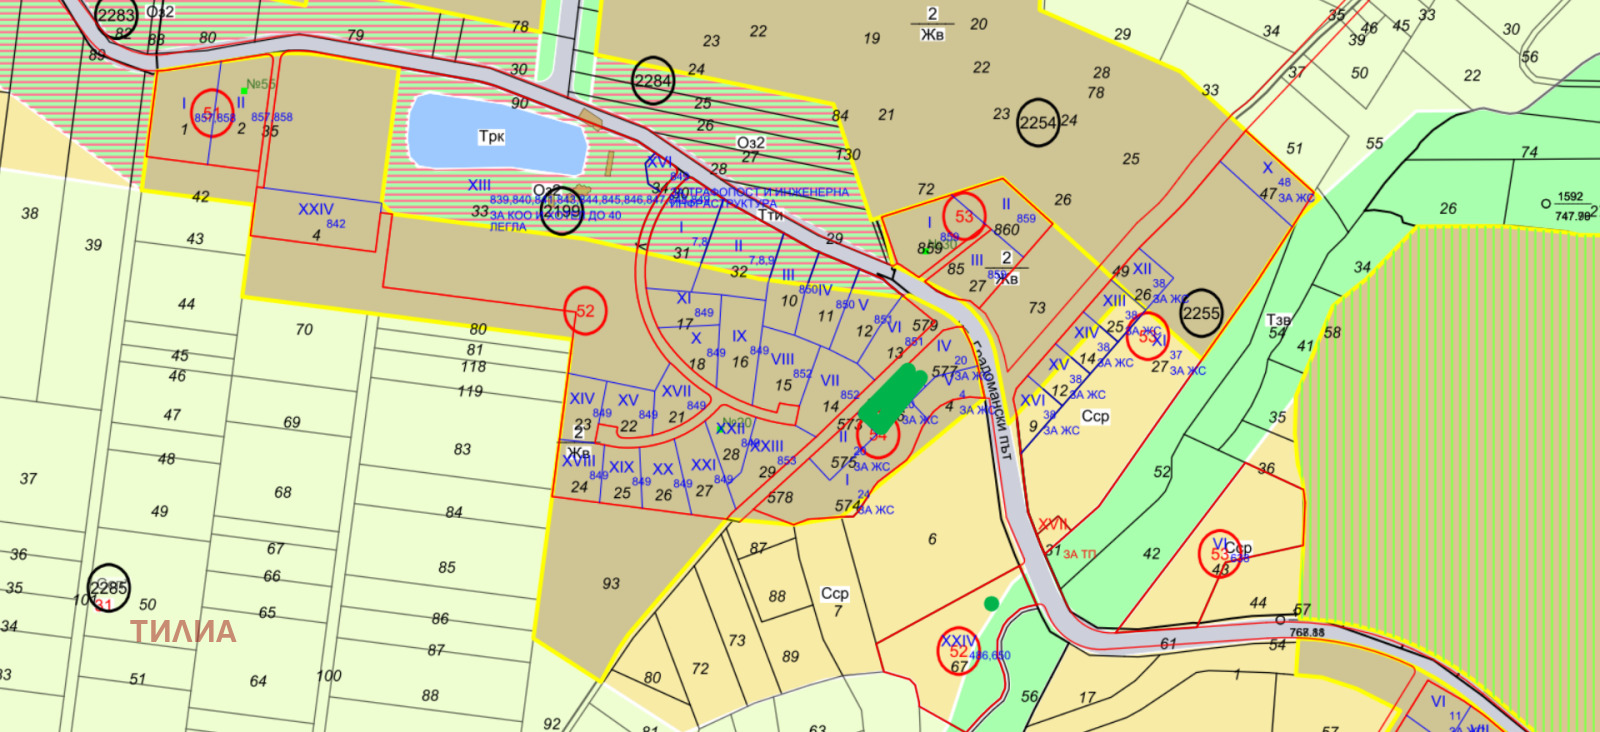
Task: Click the black circle marker 2284
Action: point(653,81)
